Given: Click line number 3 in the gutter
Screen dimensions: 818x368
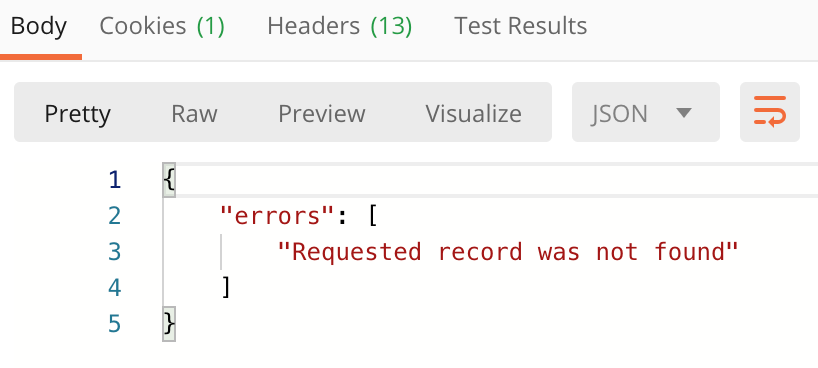Looking at the screenshot, I should (x=115, y=252).
